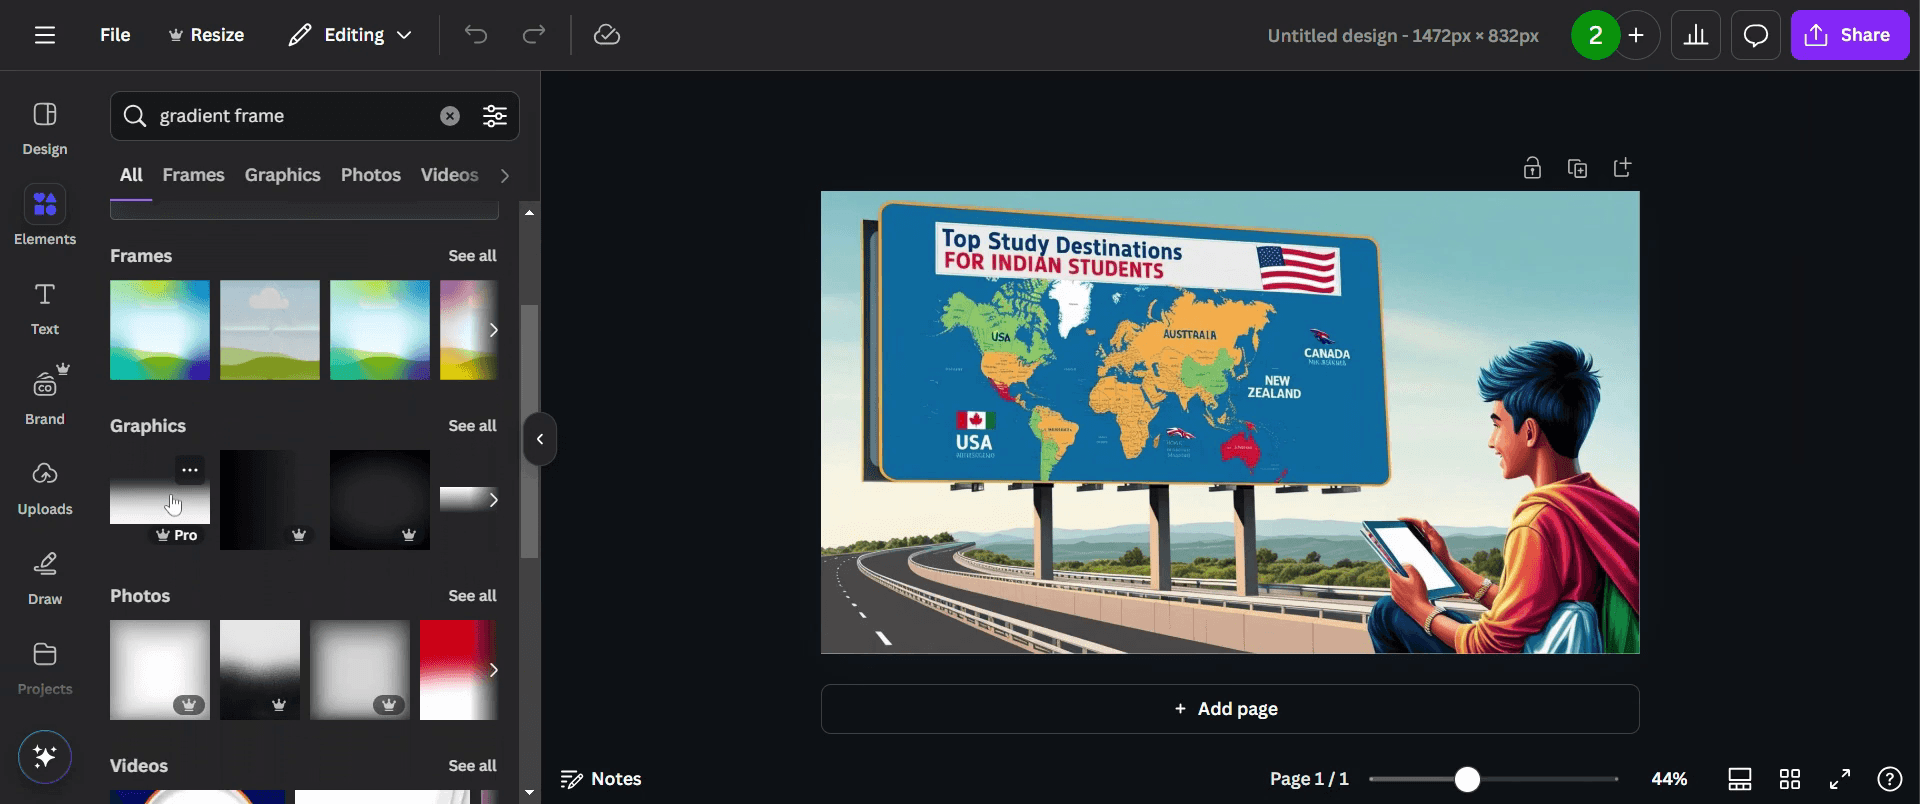The image size is (1920, 804).
Task: Open the Elements sidebar panel
Action: (x=45, y=215)
